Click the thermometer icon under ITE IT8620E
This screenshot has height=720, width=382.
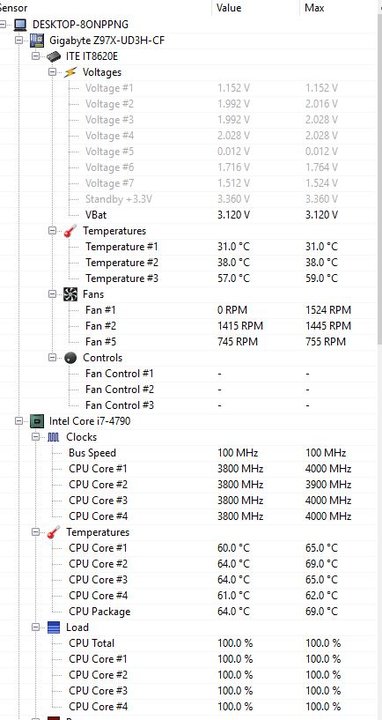click(x=70, y=231)
